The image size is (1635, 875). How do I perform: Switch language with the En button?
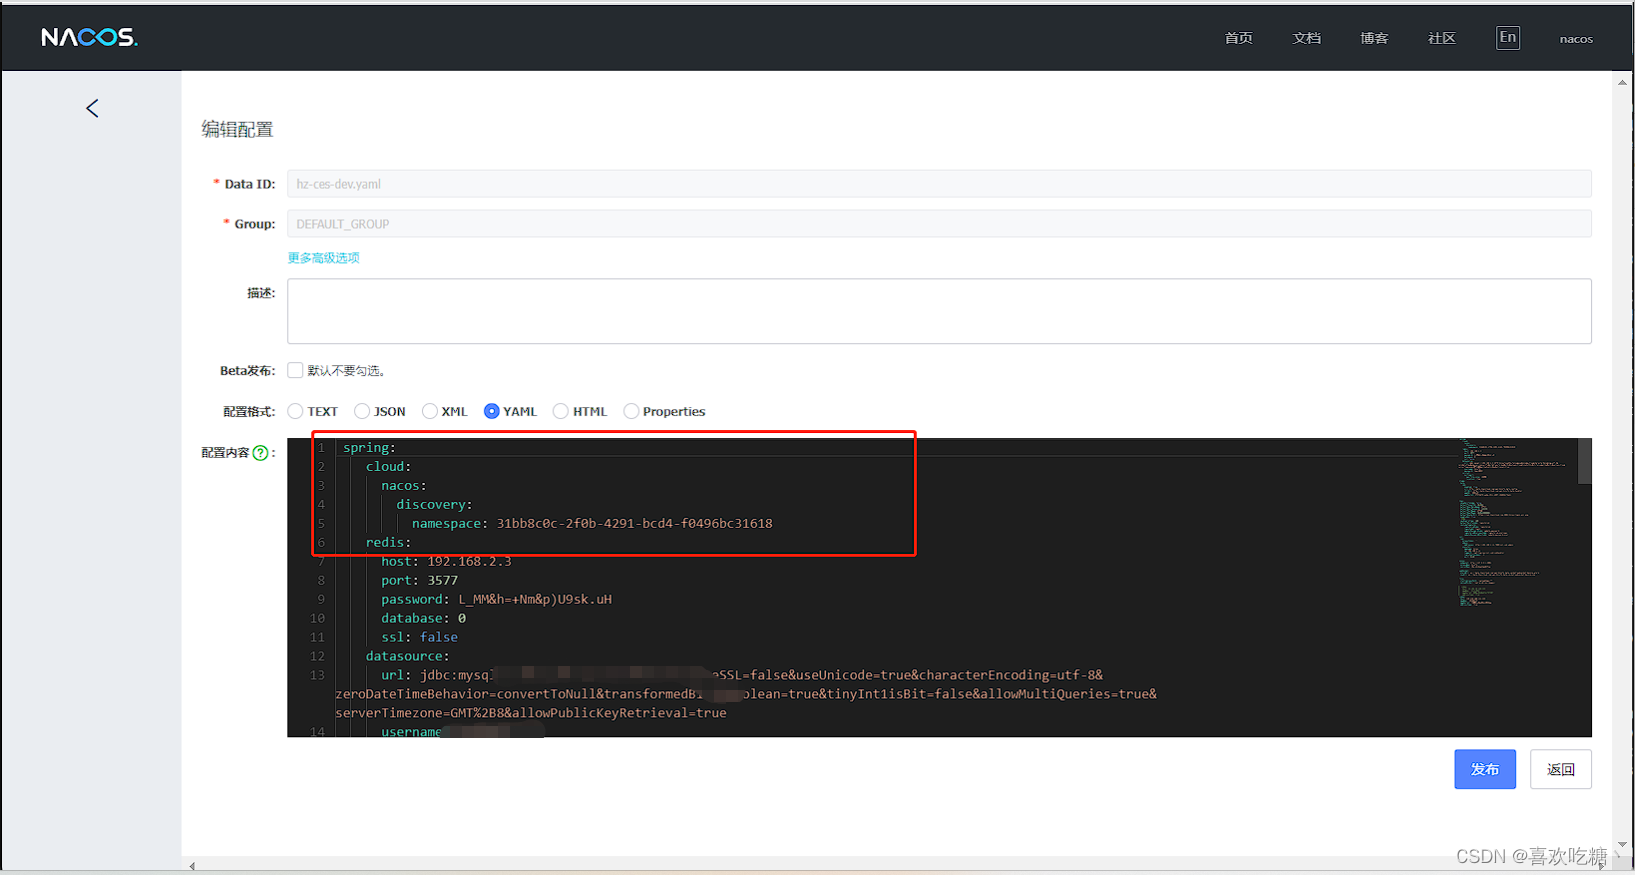point(1508,38)
